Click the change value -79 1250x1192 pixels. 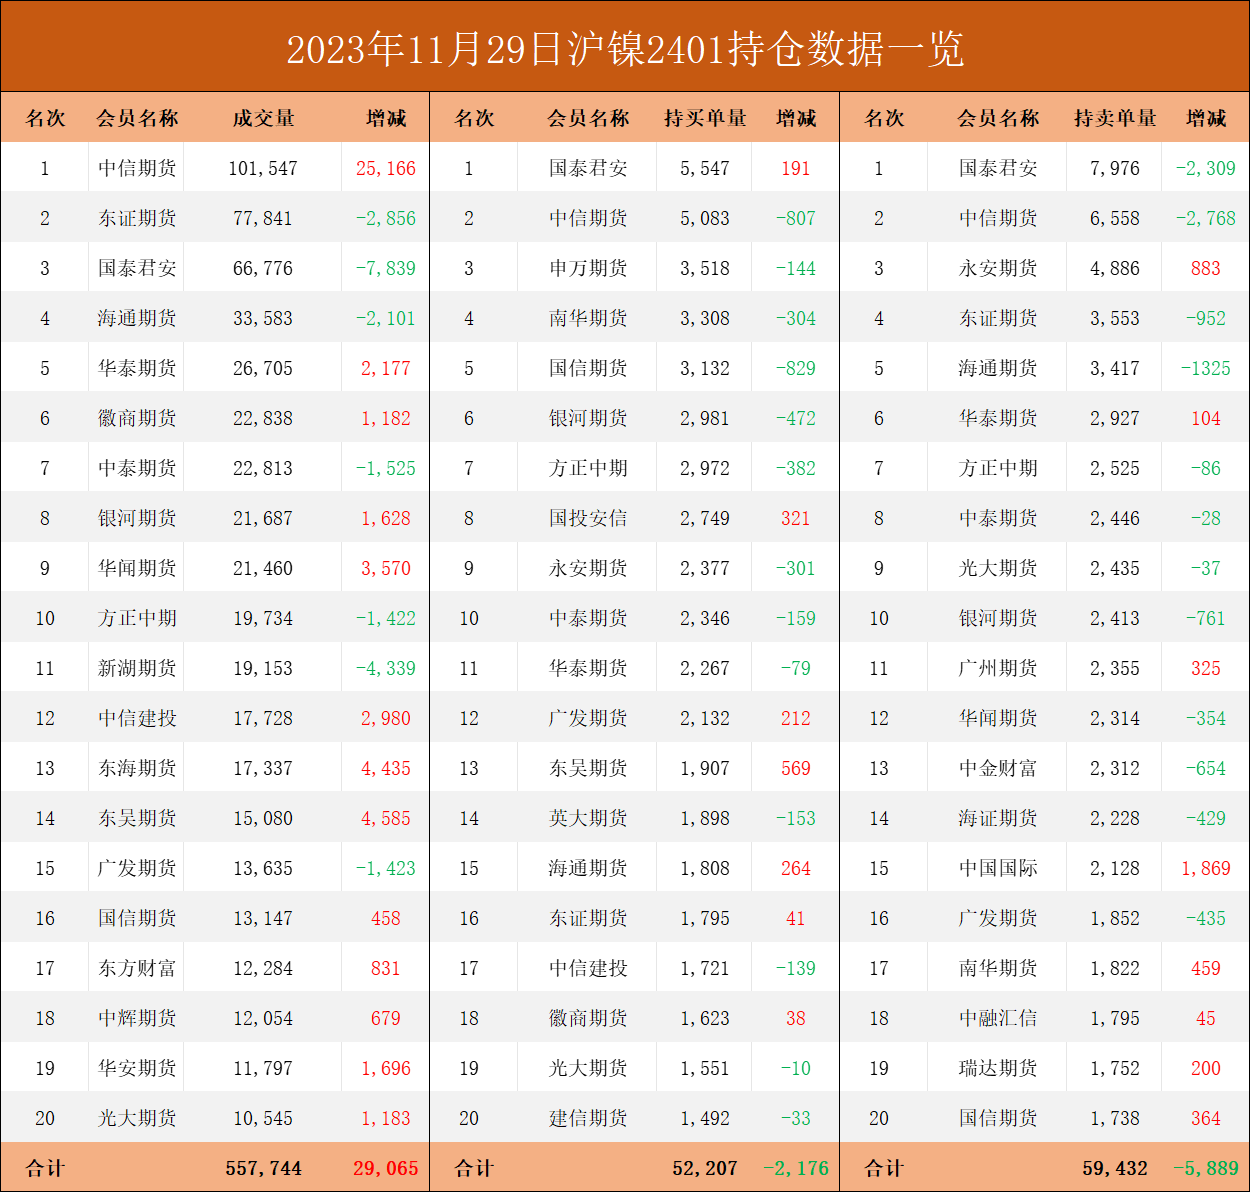tap(796, 668)
